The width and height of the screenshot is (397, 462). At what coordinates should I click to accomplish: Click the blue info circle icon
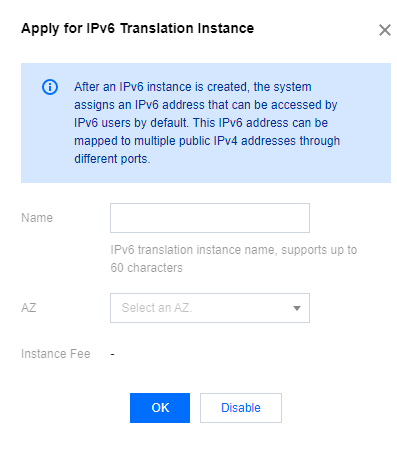[50, 87]
